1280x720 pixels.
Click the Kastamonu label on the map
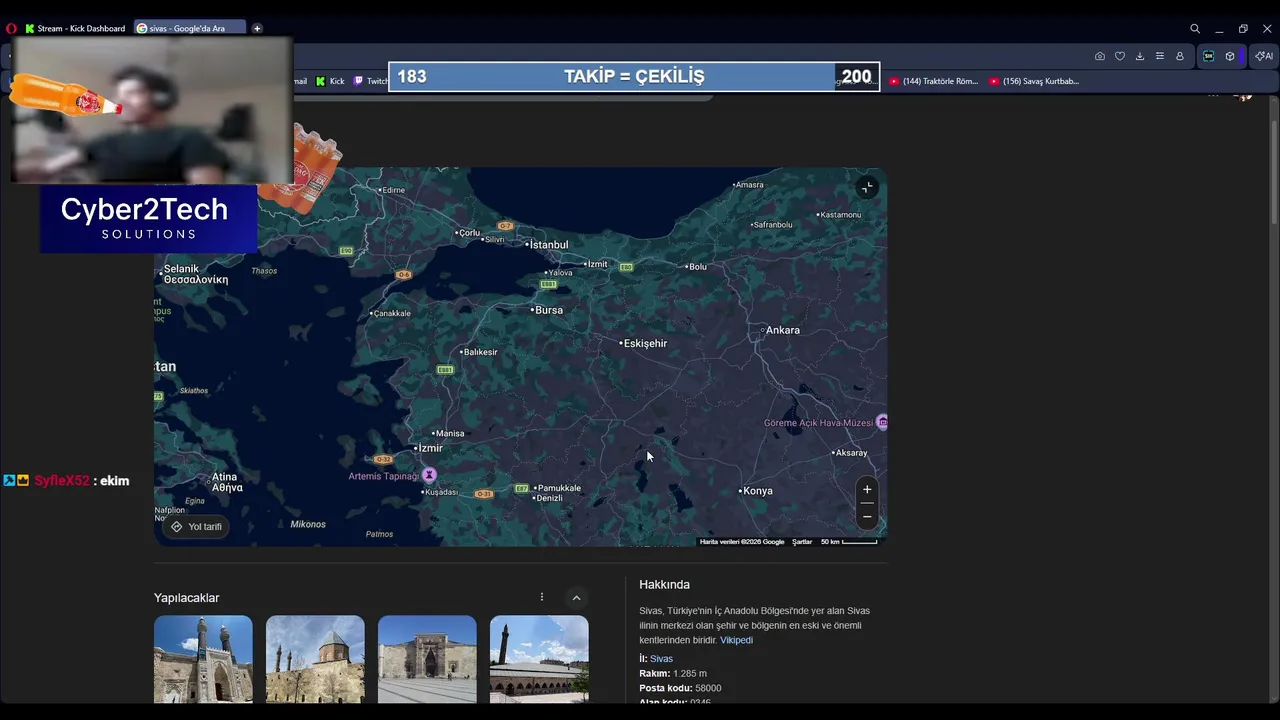[x=840, y=214]
